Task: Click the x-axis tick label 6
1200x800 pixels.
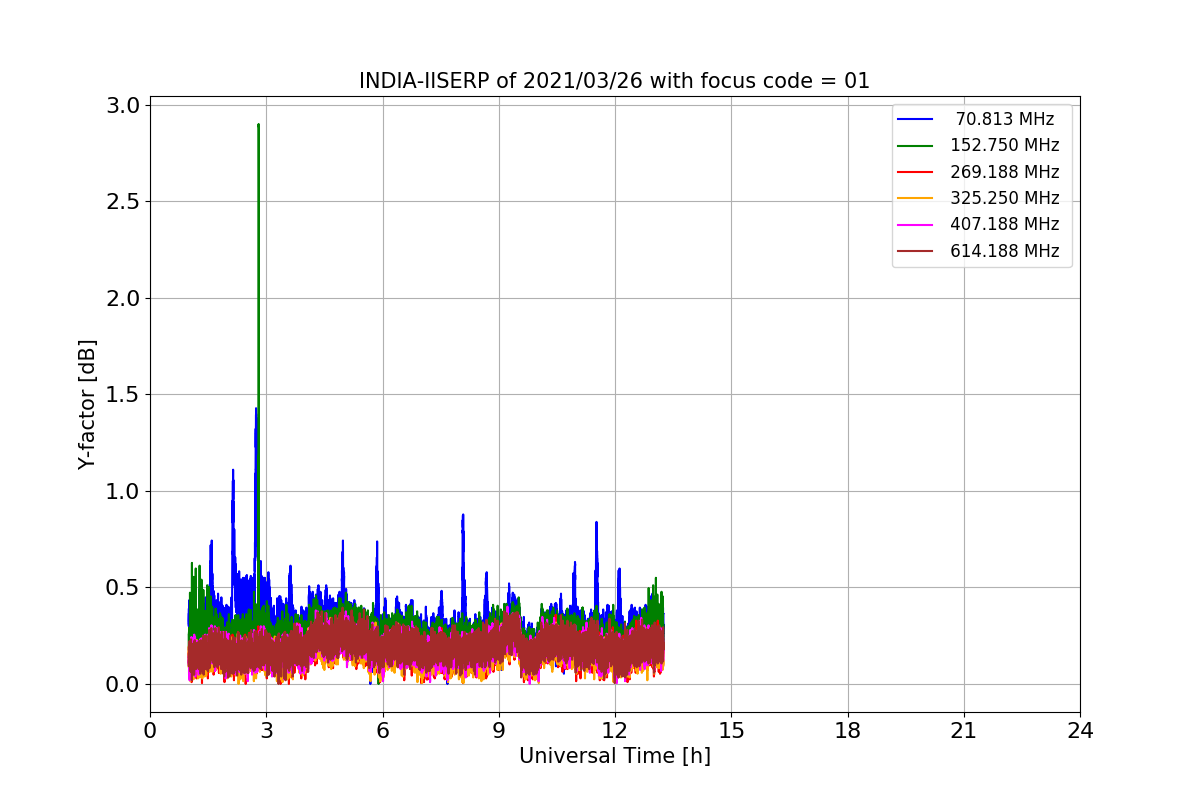Action: 382,731
